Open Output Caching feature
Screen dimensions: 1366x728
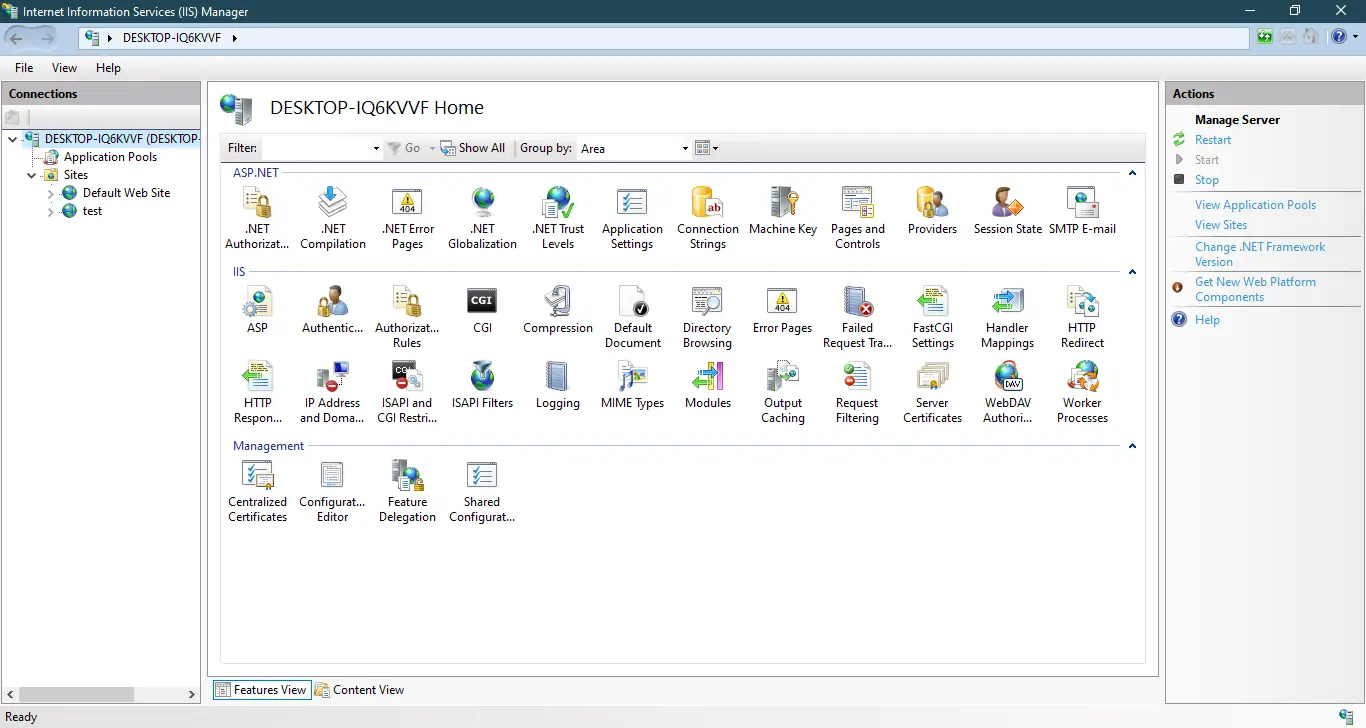coord(783,392)
